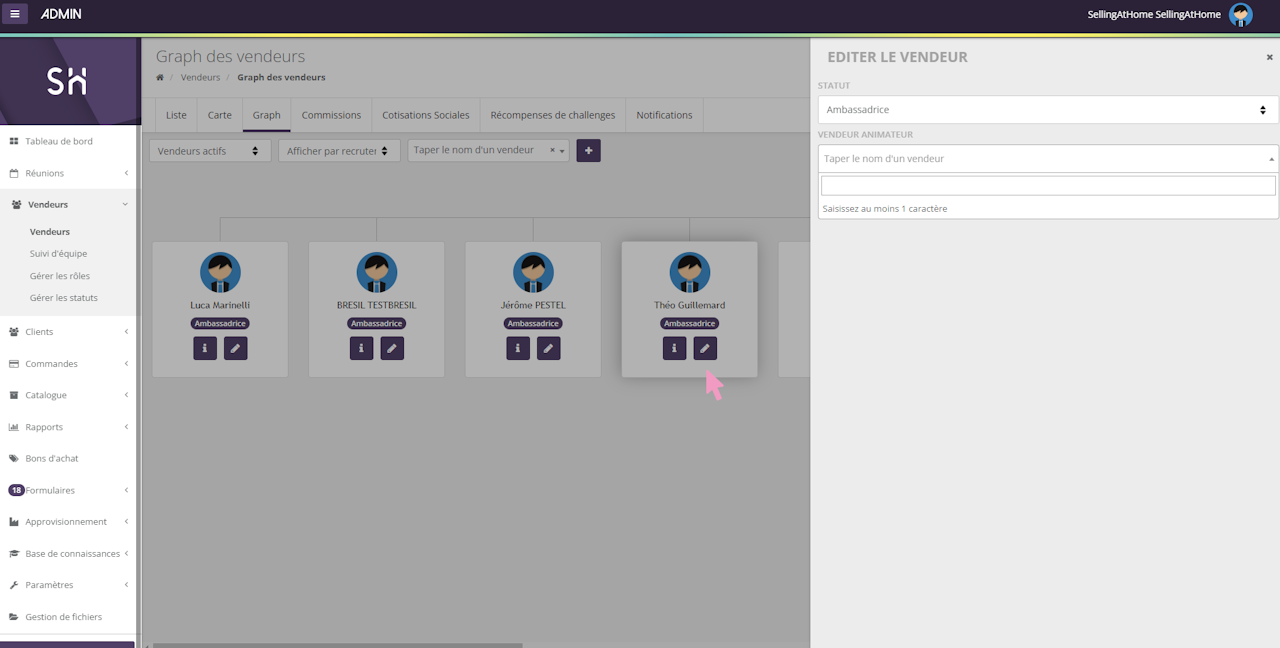Click the user avatar in top bar
Viewport: 1280px width, 648px height.
1241,14
